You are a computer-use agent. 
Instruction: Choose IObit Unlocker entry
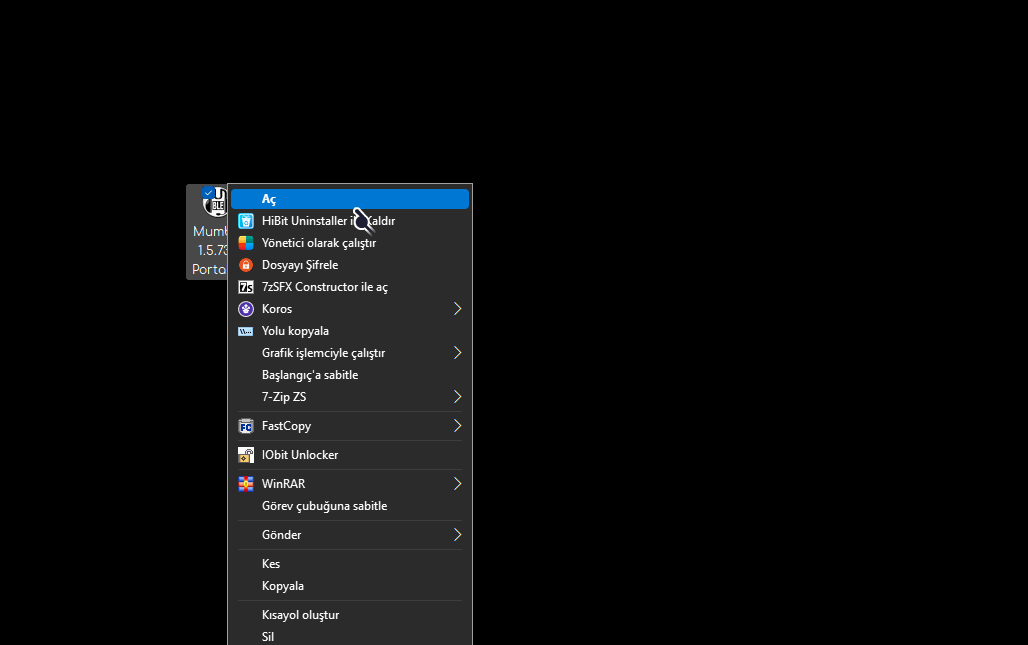(350, 455)
